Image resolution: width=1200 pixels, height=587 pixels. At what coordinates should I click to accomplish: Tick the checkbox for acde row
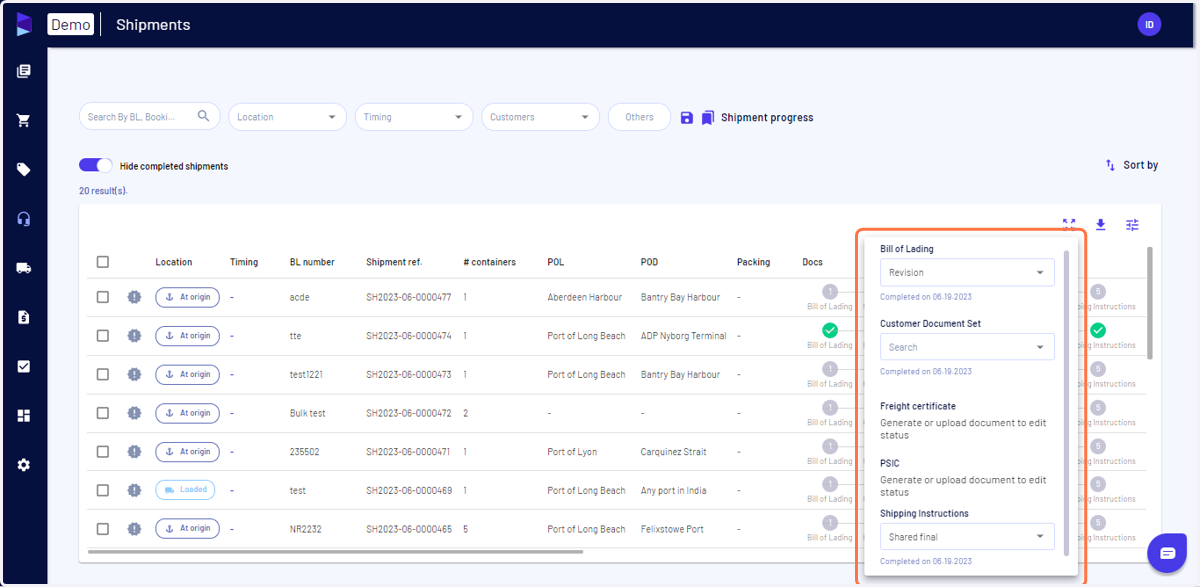click(x=103, y=297)
